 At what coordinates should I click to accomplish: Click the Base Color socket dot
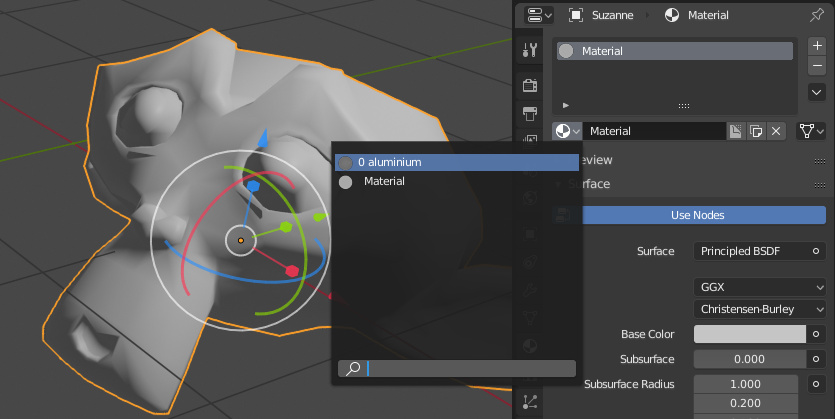816,335
